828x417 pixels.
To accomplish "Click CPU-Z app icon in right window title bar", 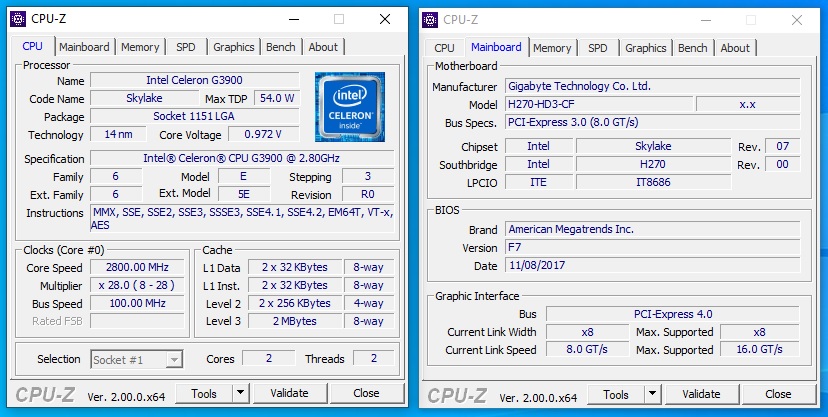I will (430, 19).
